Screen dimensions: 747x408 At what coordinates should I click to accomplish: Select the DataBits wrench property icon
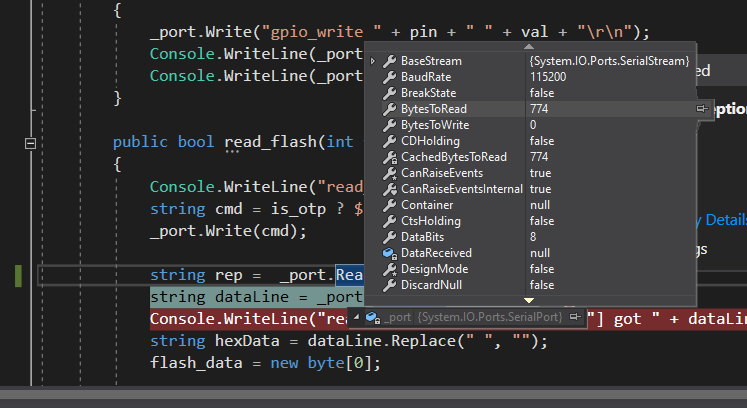click(x=390, y=237)
